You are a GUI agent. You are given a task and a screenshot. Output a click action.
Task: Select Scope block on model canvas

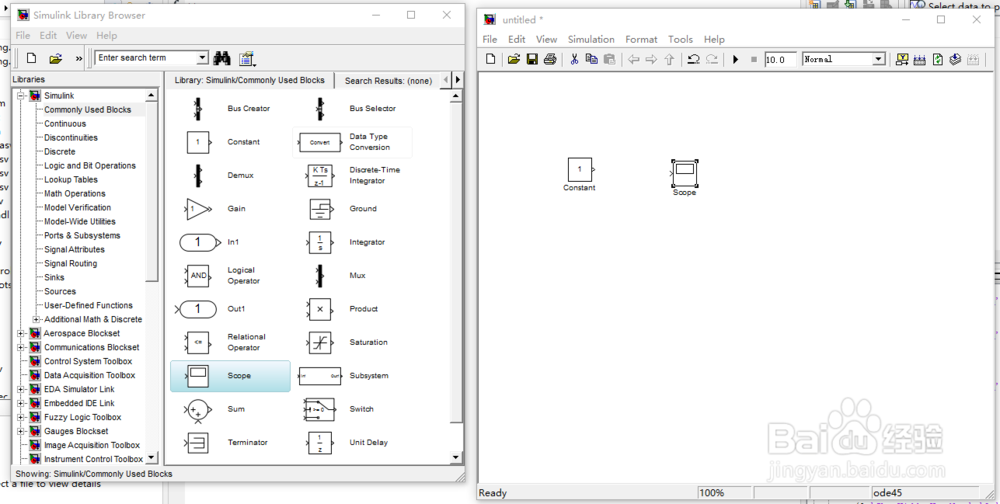[x=684, y=173]
